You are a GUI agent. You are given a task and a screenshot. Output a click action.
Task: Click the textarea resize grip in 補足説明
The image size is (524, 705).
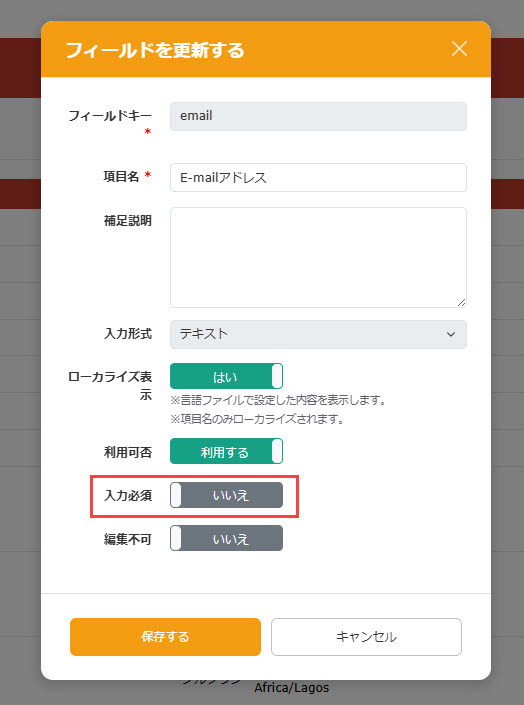point(461,303)
